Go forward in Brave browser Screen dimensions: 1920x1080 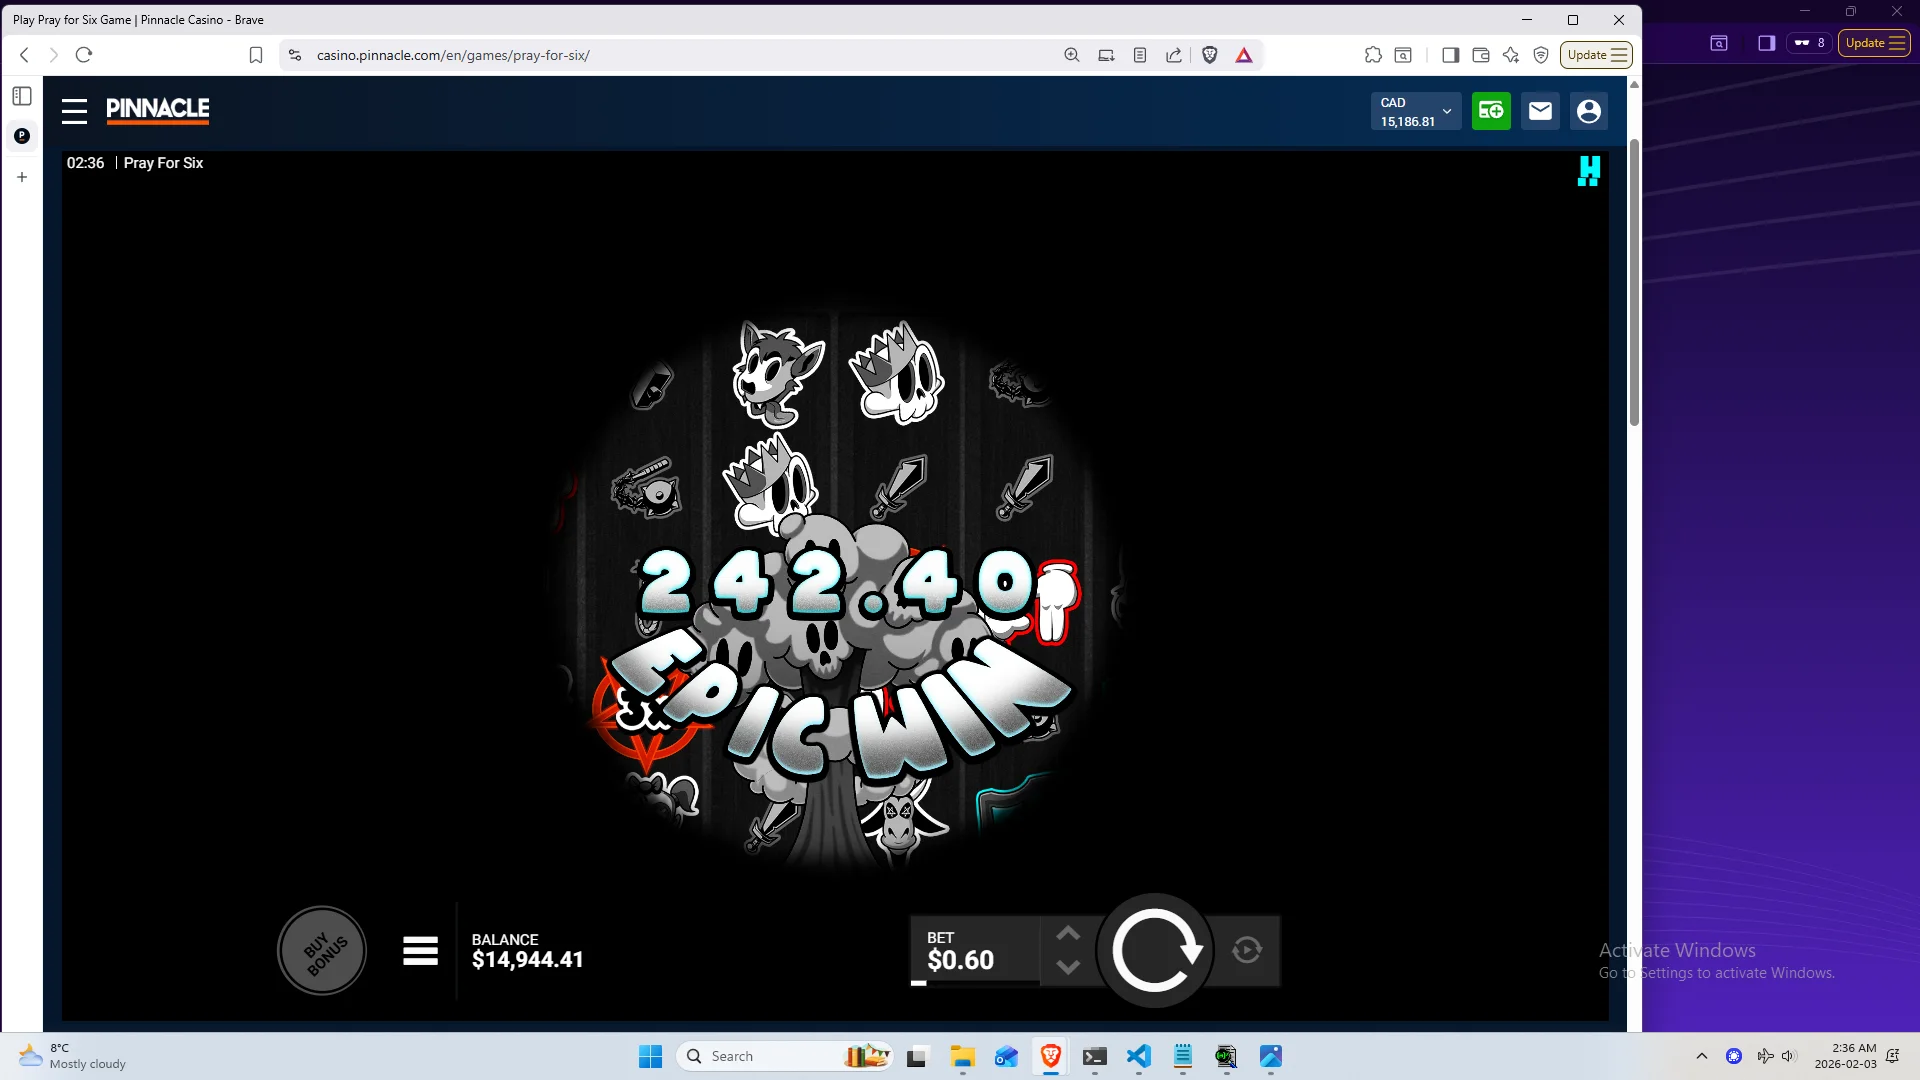click(x=54, y=55)
